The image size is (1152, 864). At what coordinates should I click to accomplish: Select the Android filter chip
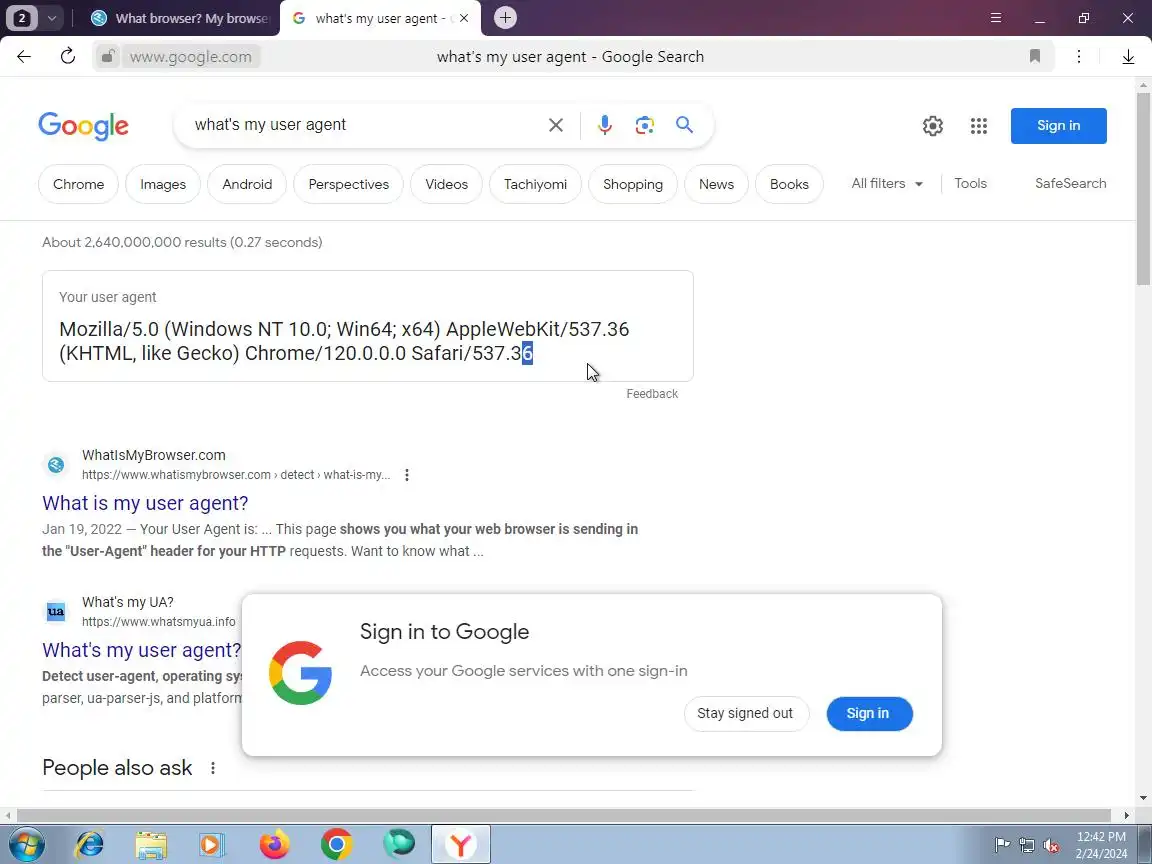247,184
